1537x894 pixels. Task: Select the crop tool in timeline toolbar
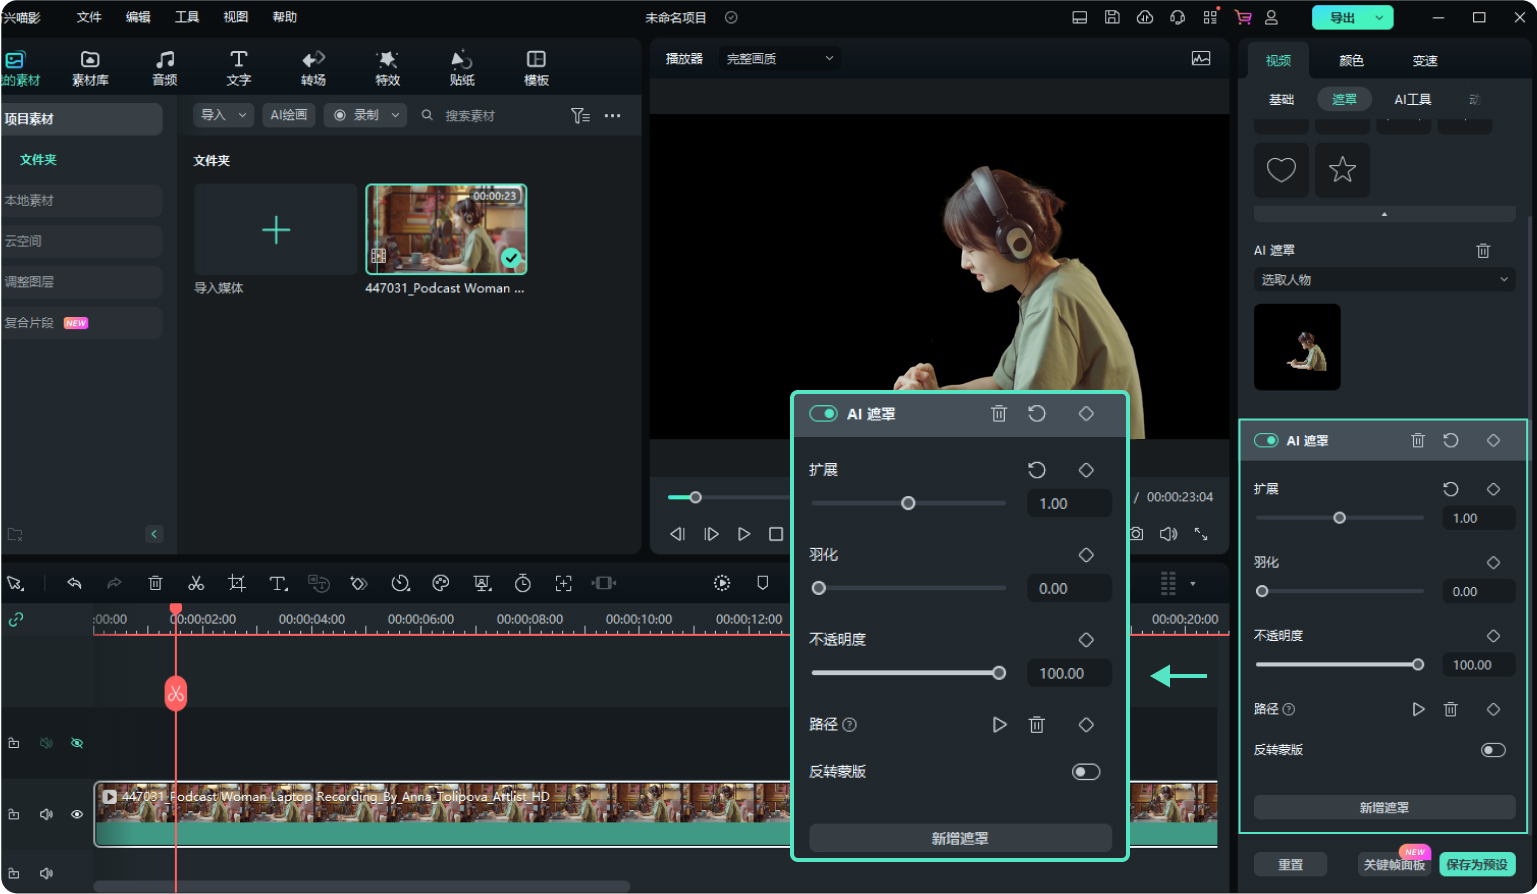(x=236, y=582)
